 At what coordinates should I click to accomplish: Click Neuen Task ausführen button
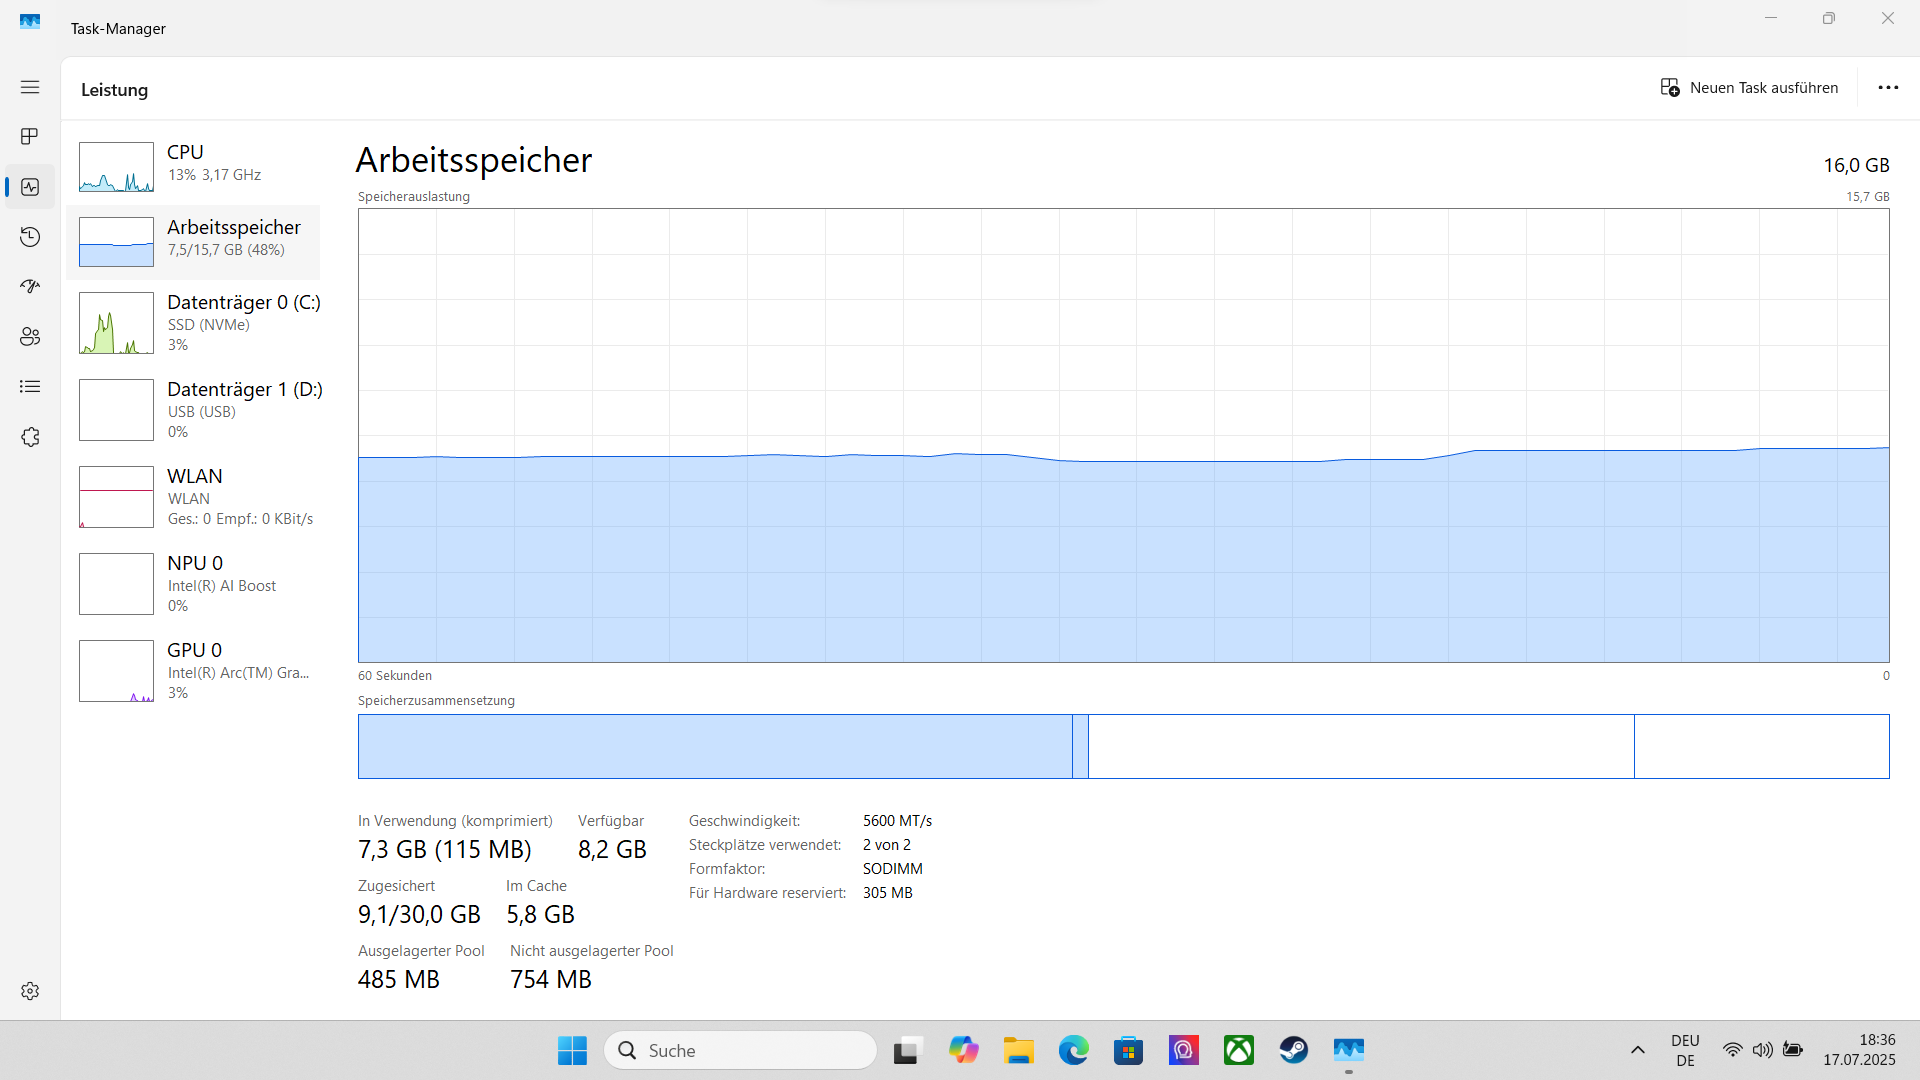1749,88
